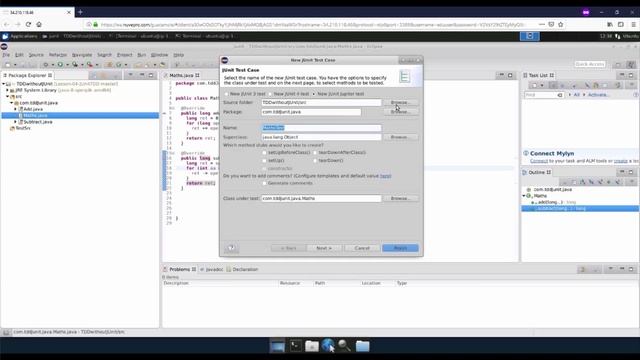Click the Quick Access search box

click(590, 64)
